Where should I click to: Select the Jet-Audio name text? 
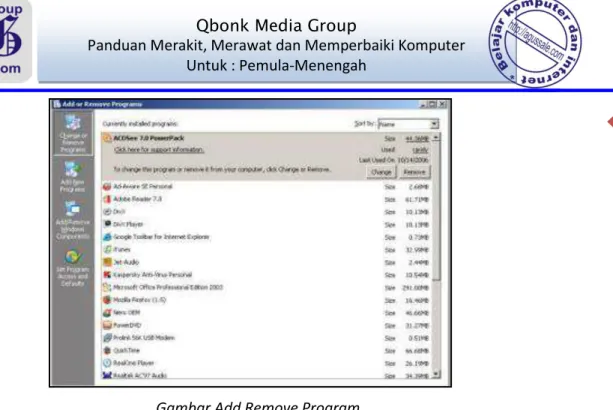click(x=126, y=262)
